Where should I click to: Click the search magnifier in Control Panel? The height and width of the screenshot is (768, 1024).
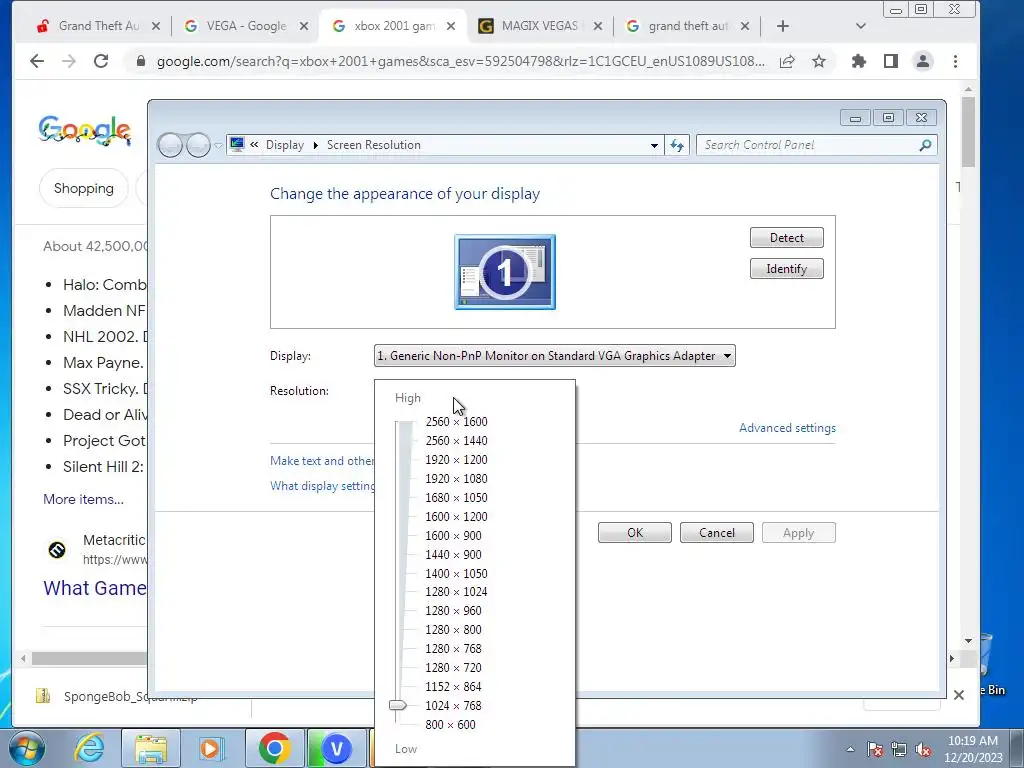pos(925,145)
